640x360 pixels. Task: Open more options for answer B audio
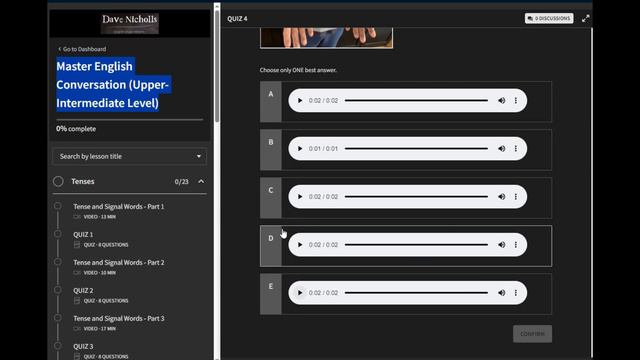click(516, 149)
